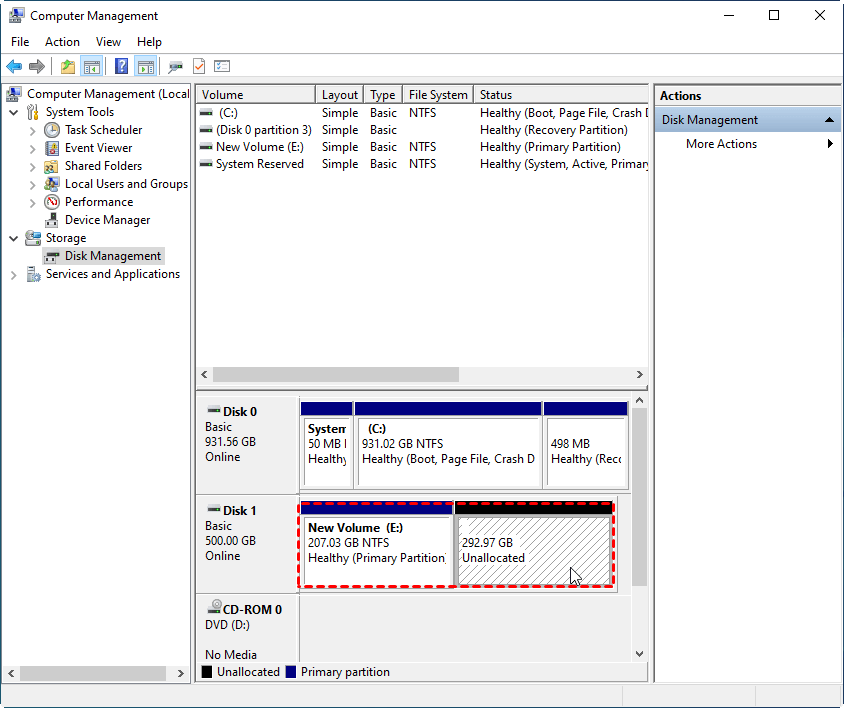
Task: Click the volume list horizontal scrollbar
Action: (336, 375)
